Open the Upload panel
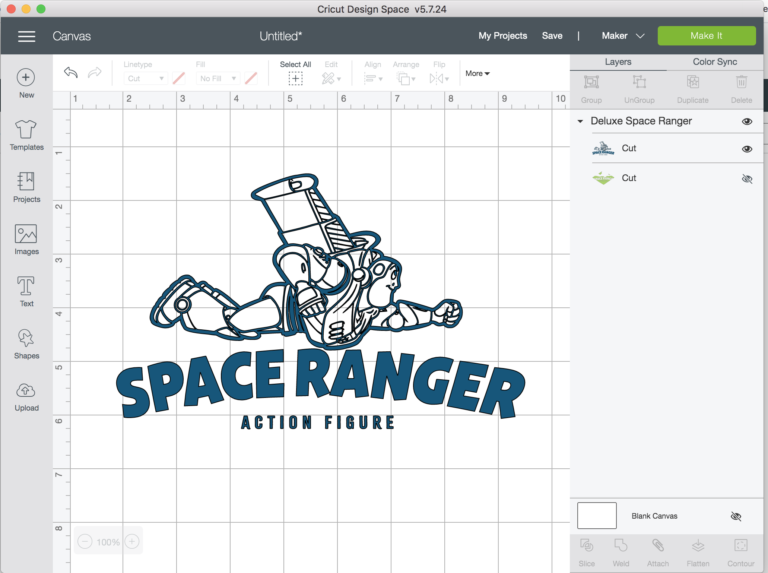 [26, 397]
